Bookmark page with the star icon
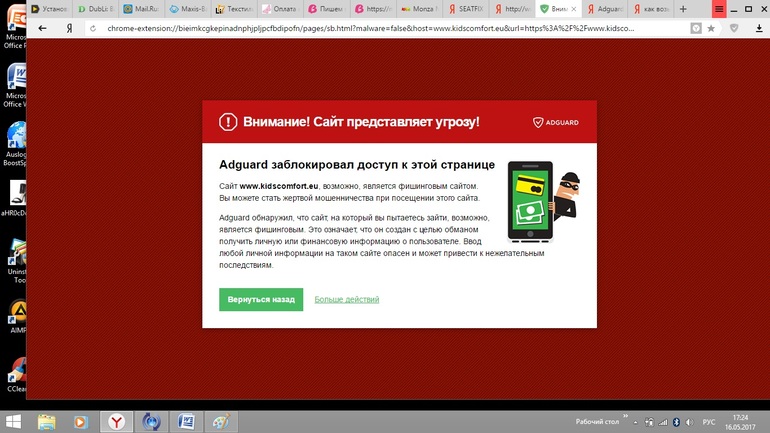 [x=712, y=29]
